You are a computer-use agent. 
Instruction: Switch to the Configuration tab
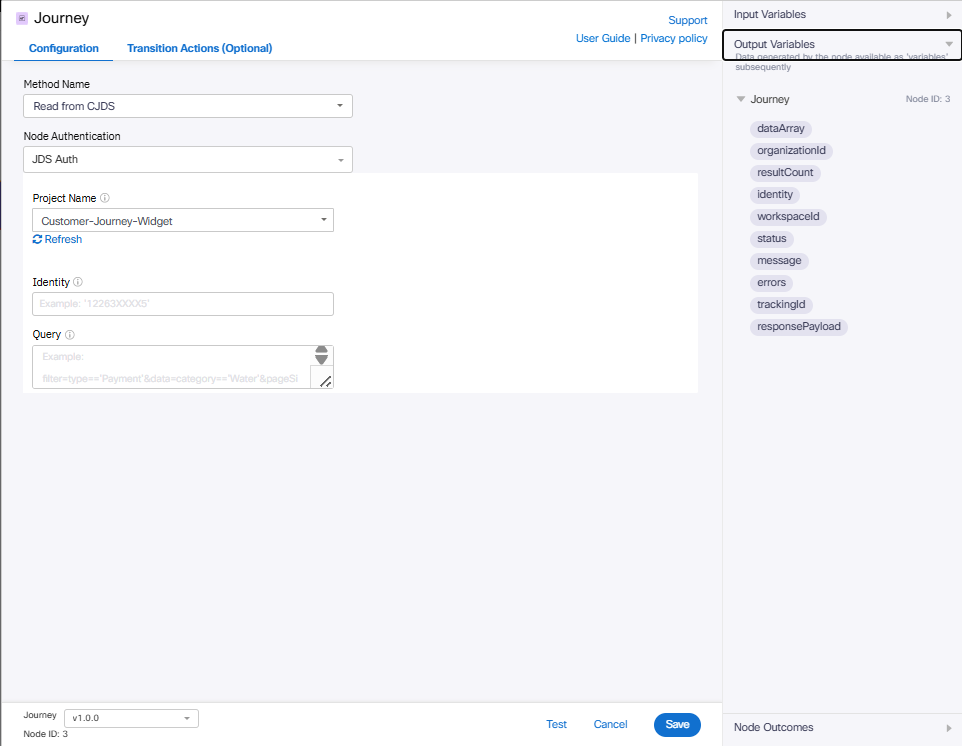tap(64, 48)
